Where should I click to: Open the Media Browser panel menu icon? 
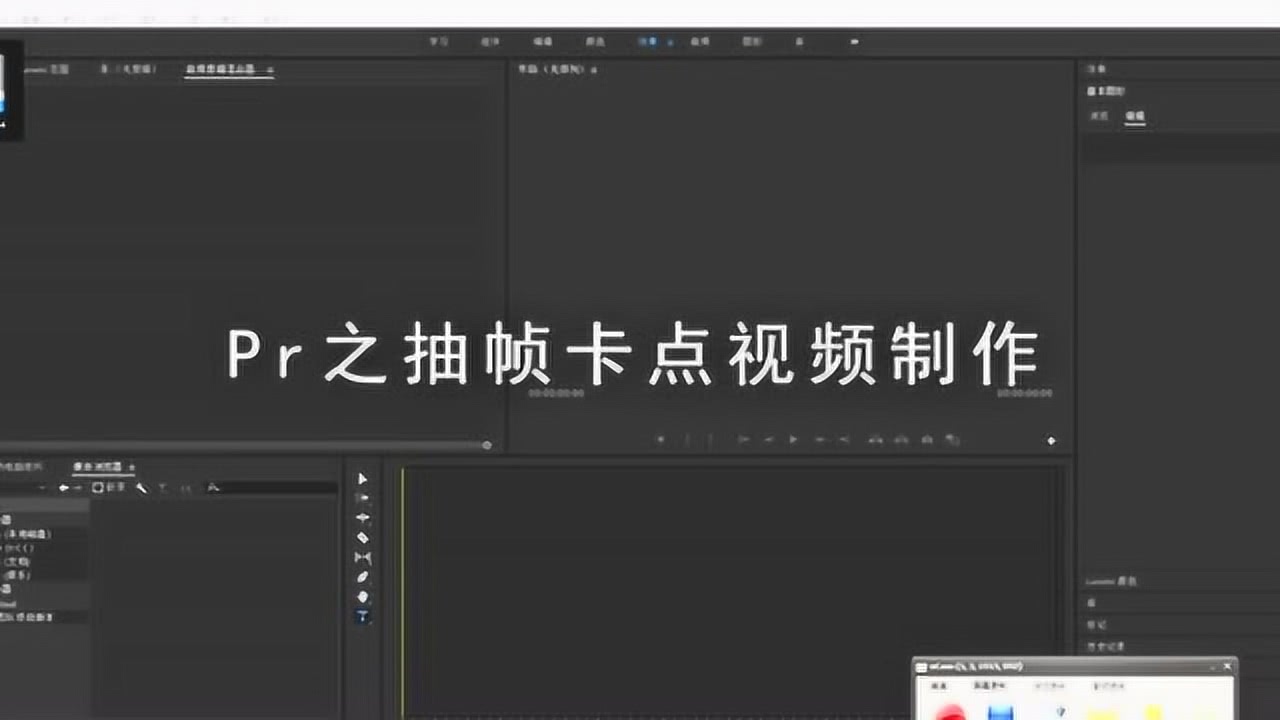(x=132, y=467)
